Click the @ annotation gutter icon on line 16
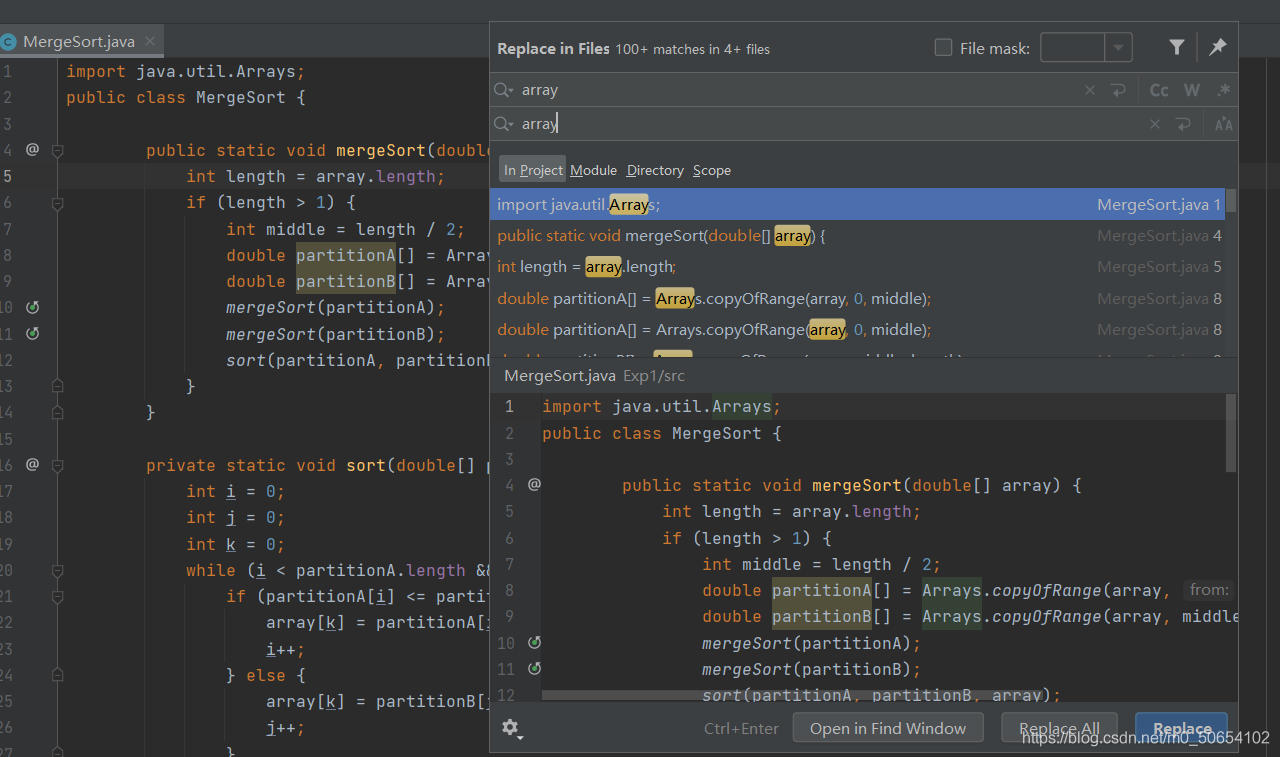The image size is (1280, 757). [32, 464]
